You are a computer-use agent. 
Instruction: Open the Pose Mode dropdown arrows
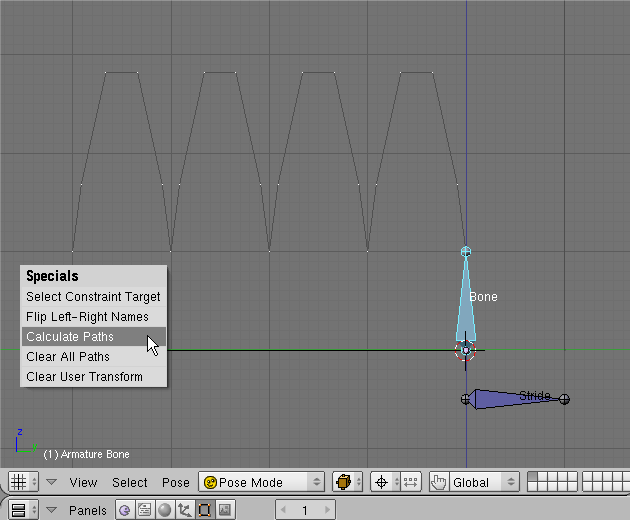pyautogui.click(x=317, y=481)
